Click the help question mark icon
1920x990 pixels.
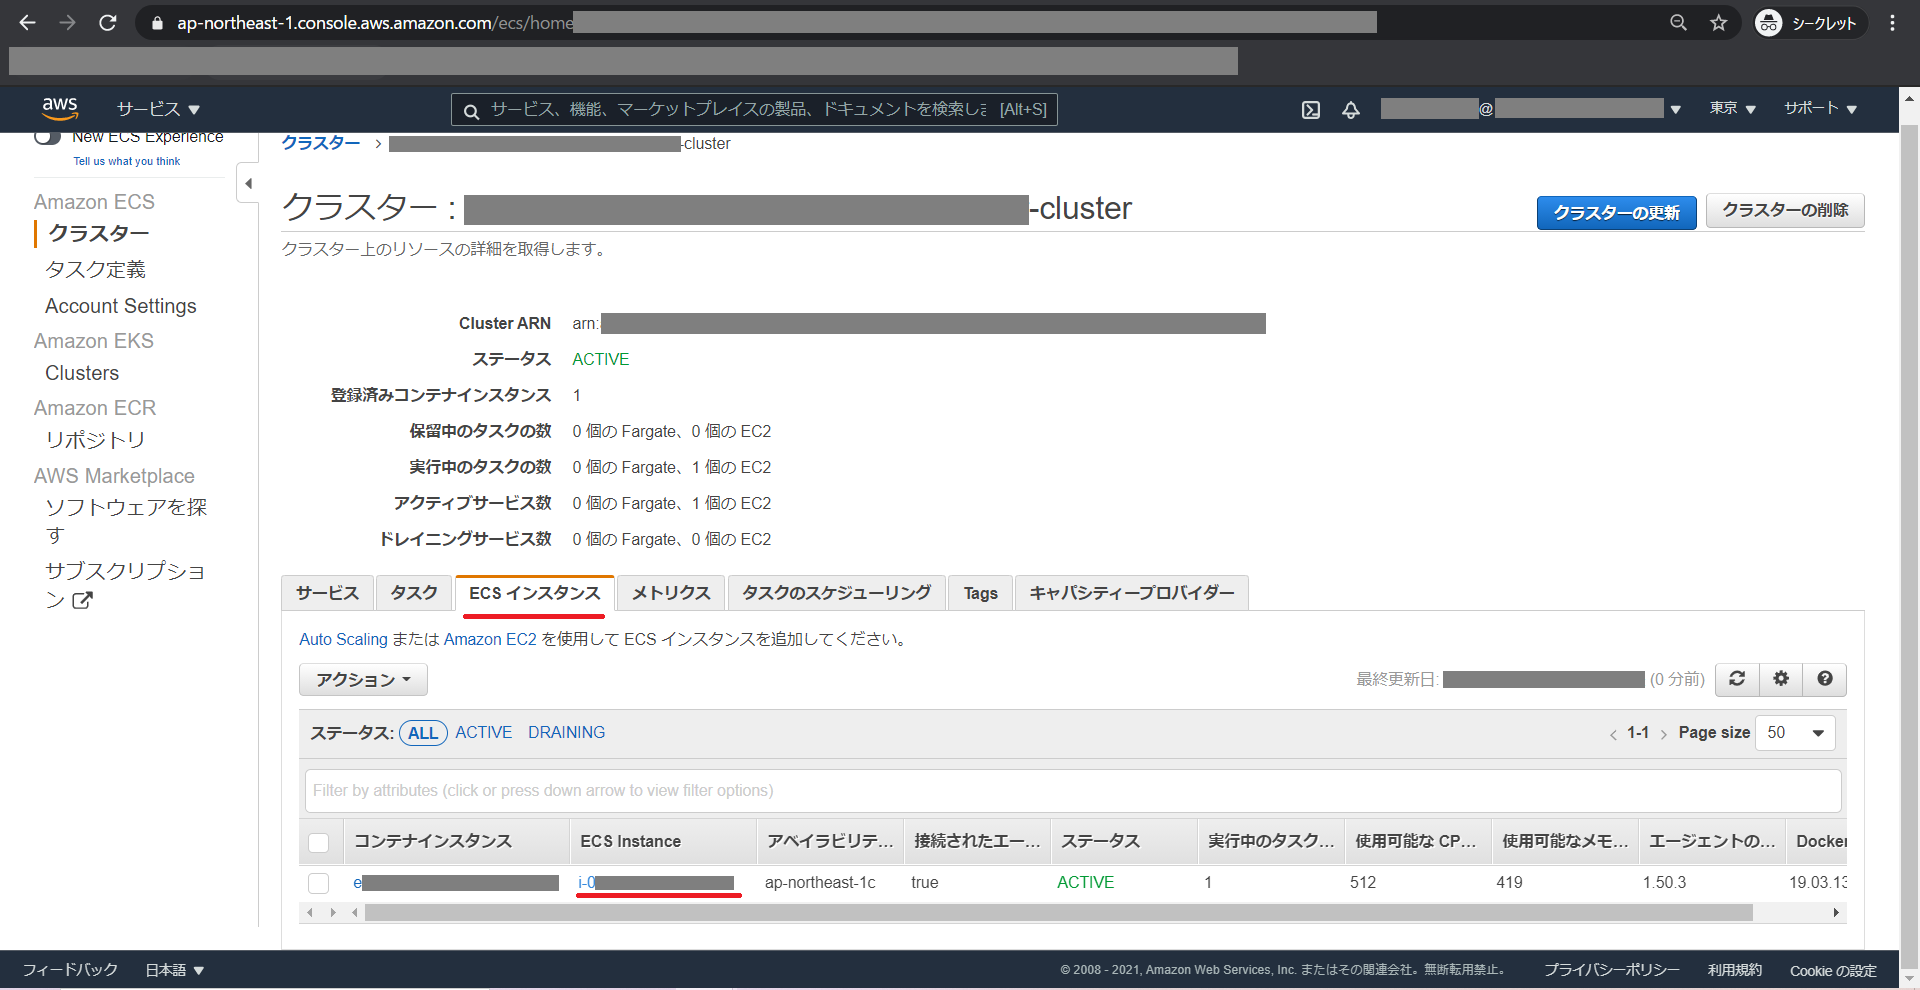[1824, 679]
